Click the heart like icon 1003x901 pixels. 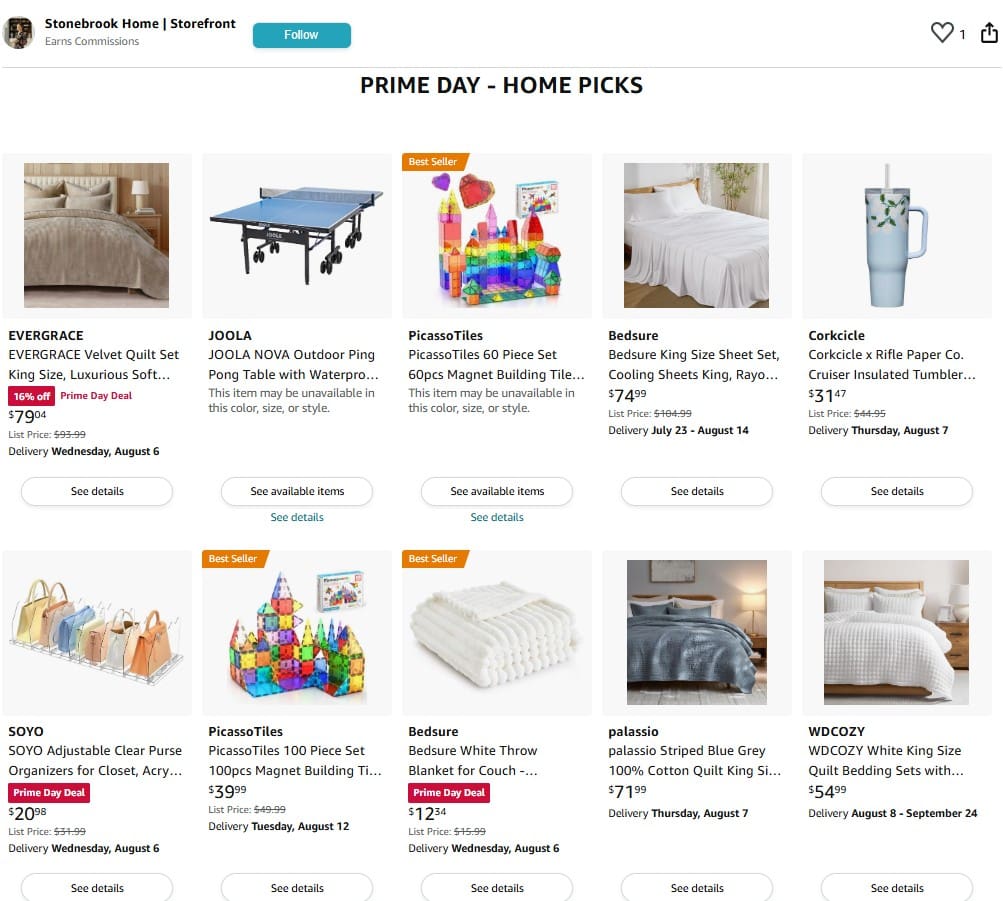[942, 33]
